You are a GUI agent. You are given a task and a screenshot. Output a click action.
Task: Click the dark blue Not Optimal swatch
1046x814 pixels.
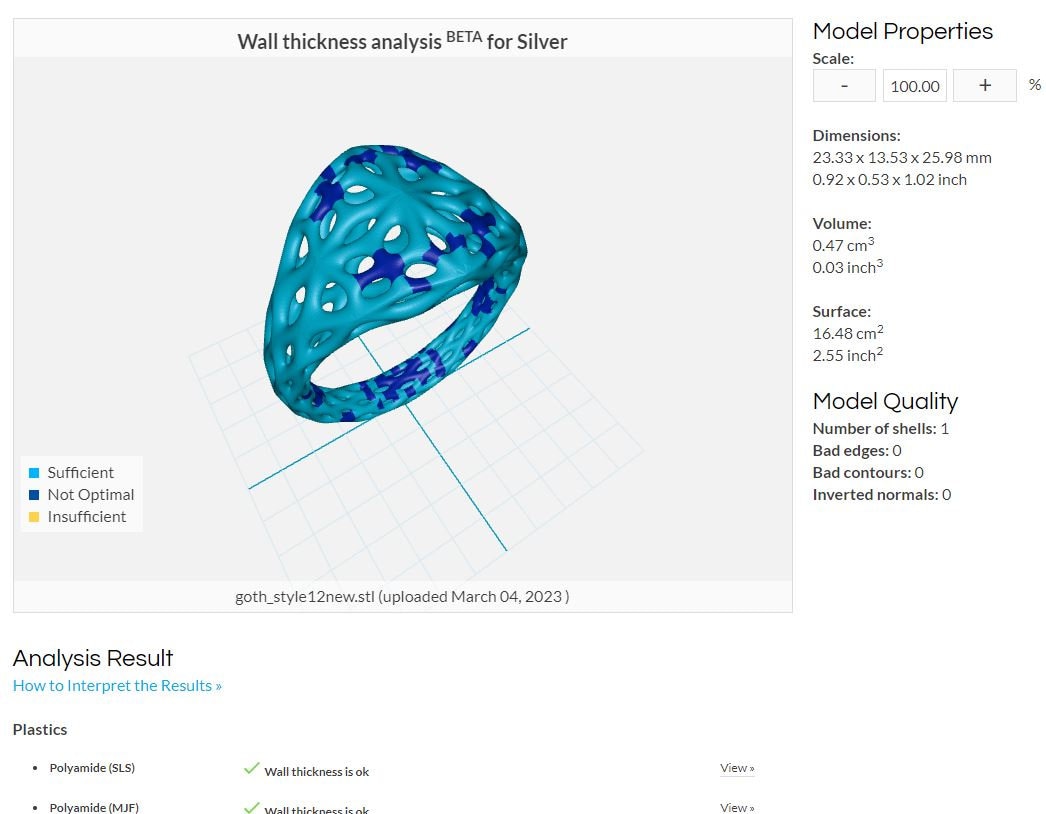click(34, 495)
